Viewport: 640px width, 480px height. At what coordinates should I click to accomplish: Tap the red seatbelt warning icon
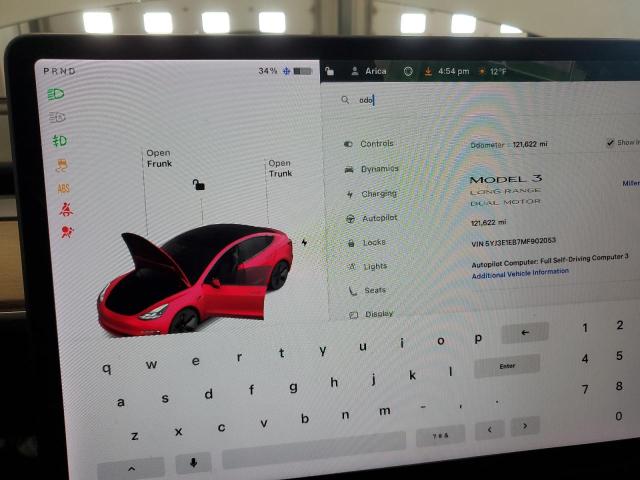coord(66,210)
